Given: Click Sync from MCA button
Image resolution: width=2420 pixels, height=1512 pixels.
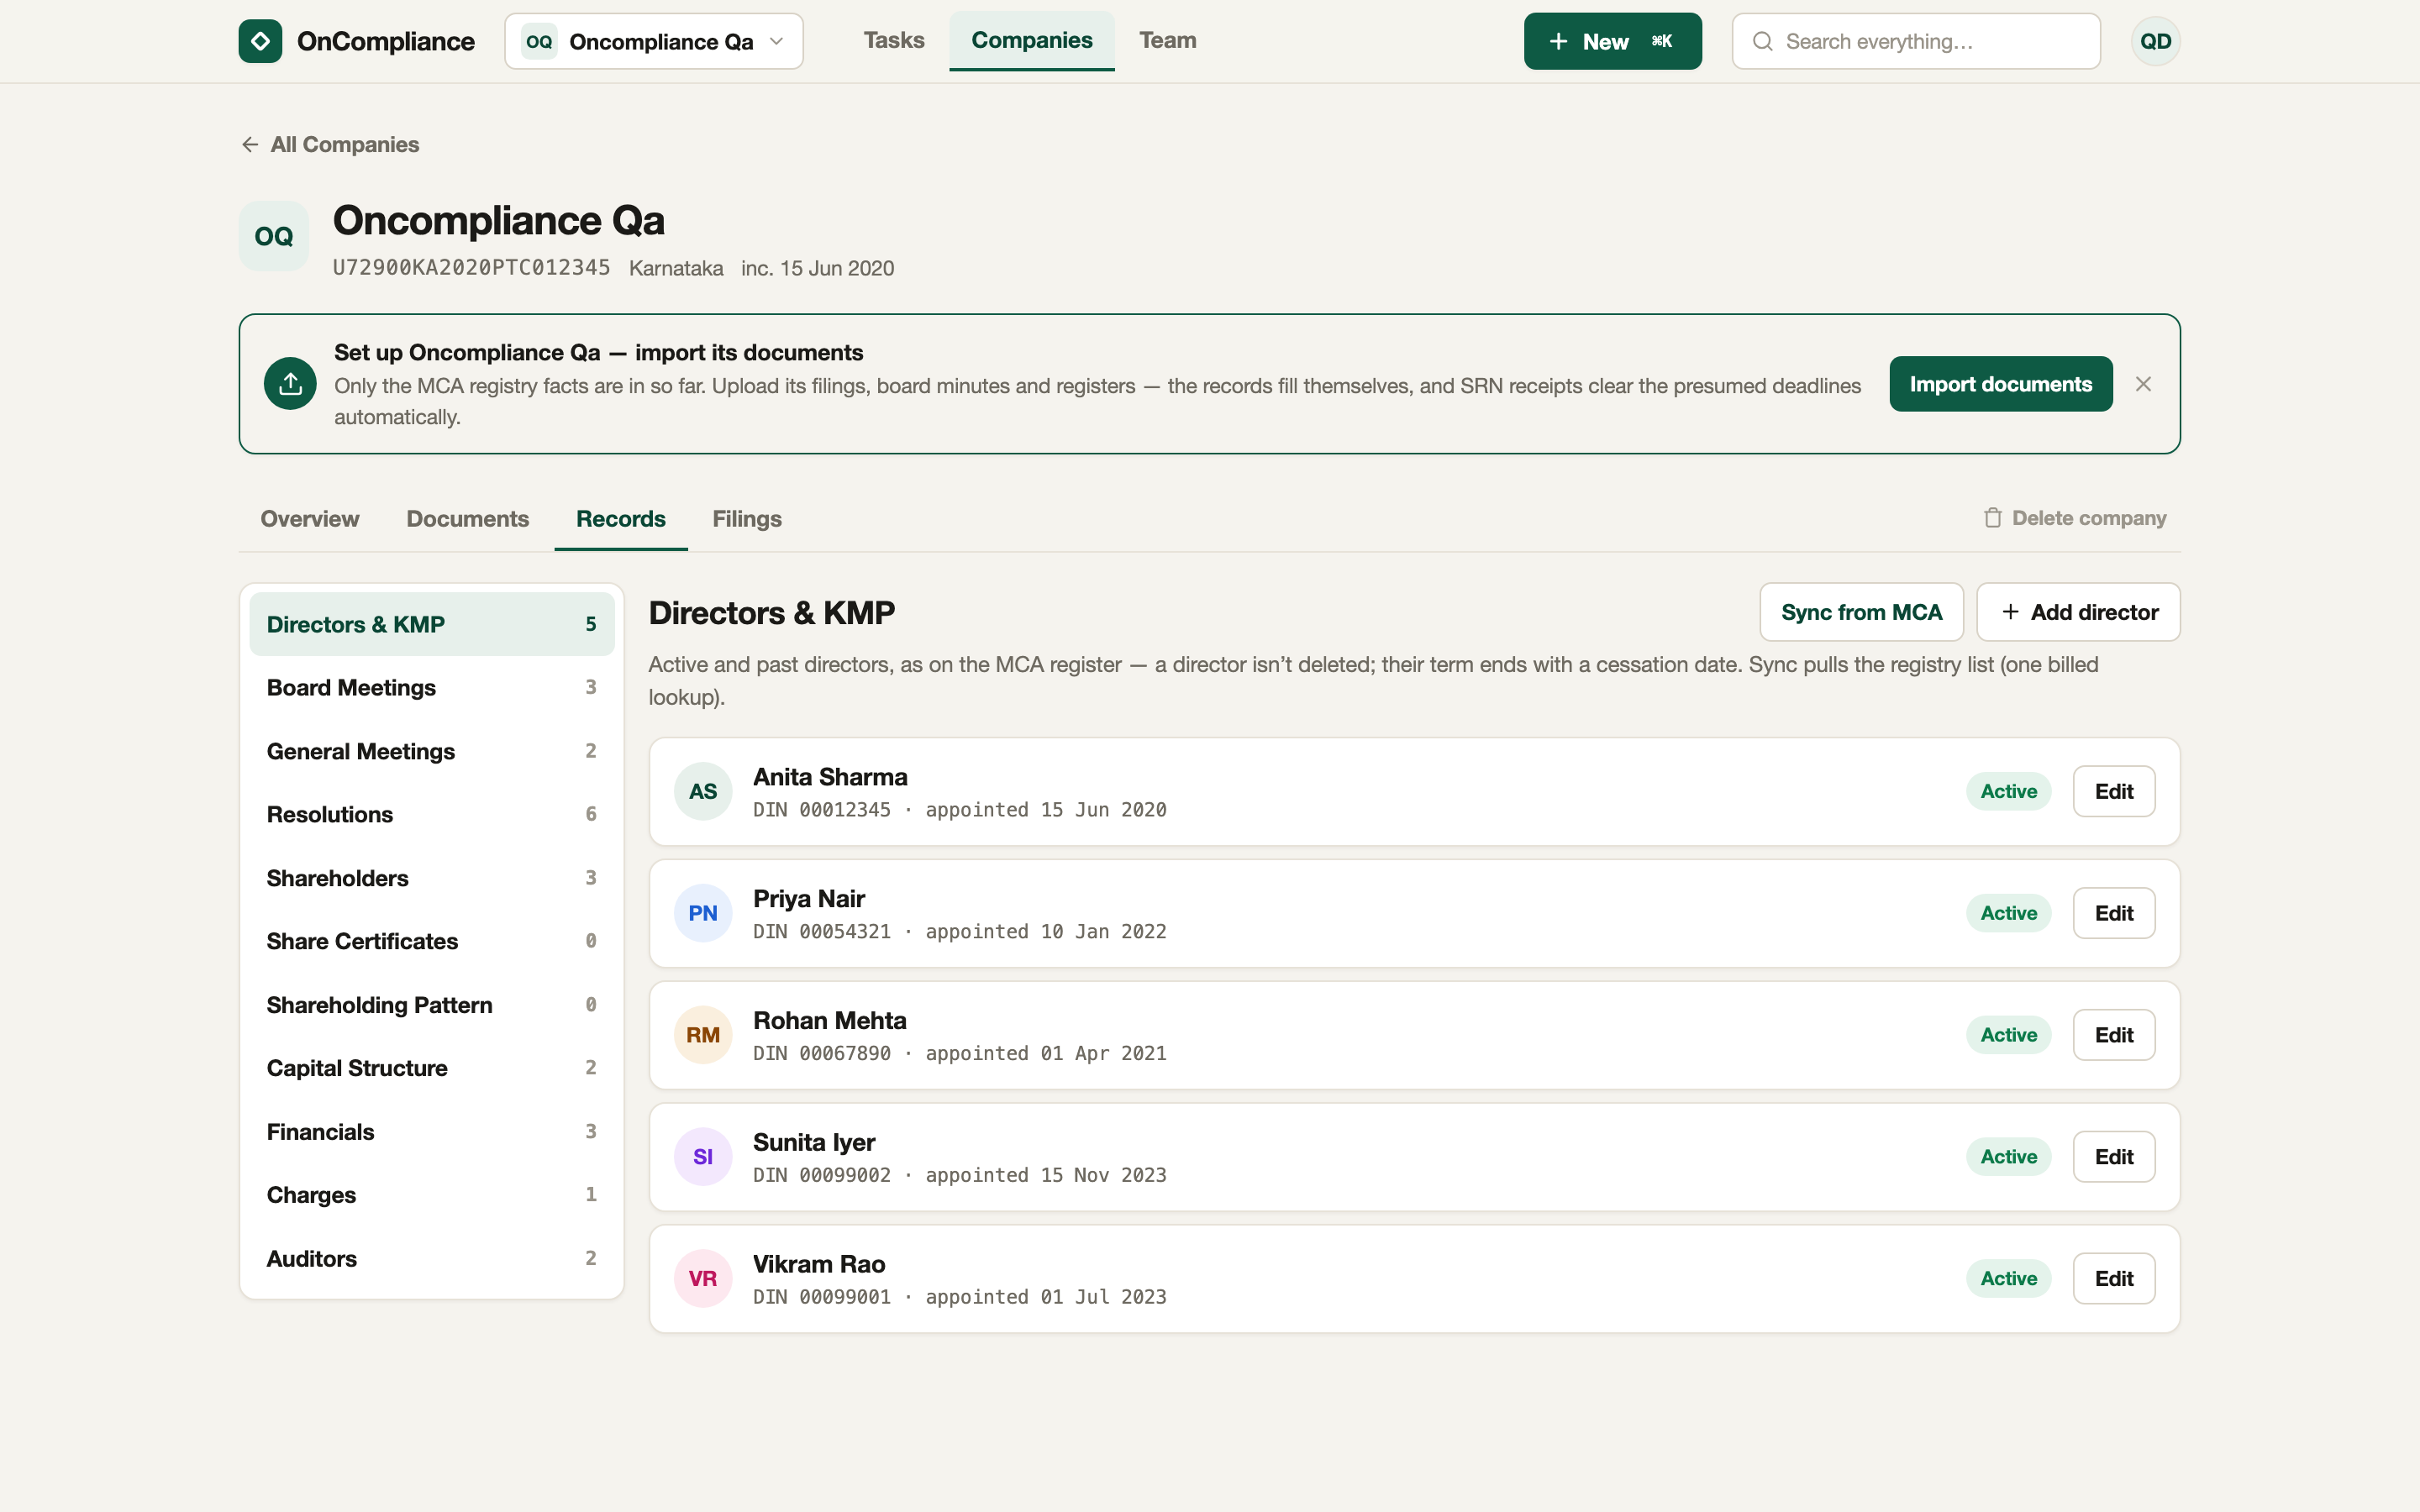Looking at the screenshot, I should [x=1861, y=612].
